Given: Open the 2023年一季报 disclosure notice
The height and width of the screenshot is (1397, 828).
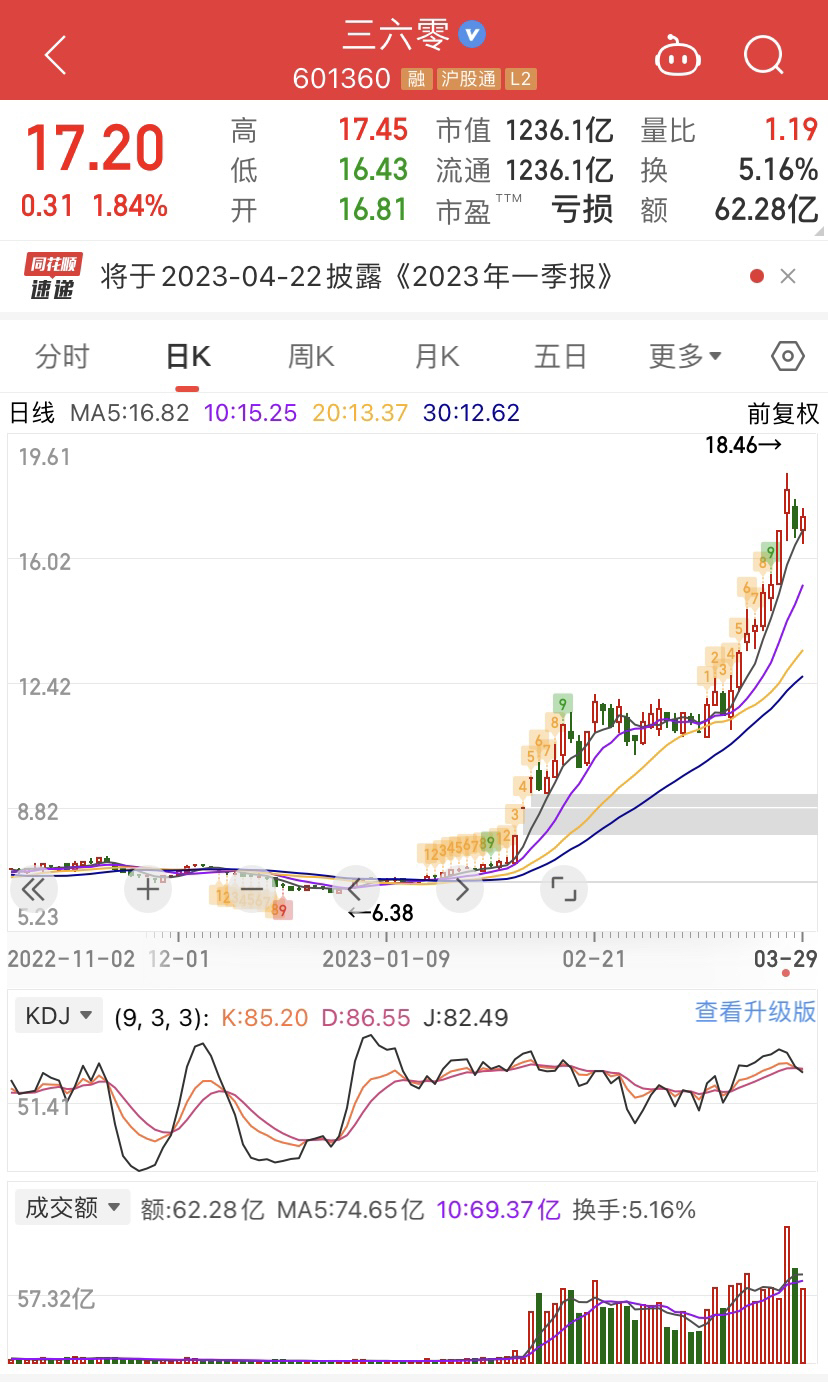Looking at the screenshot, I should tap(358, 277).
